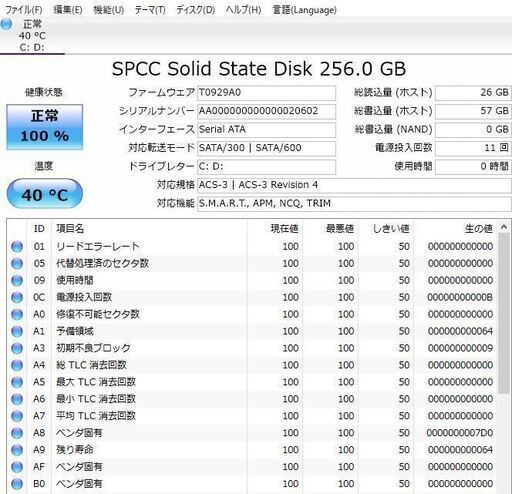The height and width of the screenshot is (494, 512).
Task: Click the status icon for row 05
Action: tap(17, 264)
